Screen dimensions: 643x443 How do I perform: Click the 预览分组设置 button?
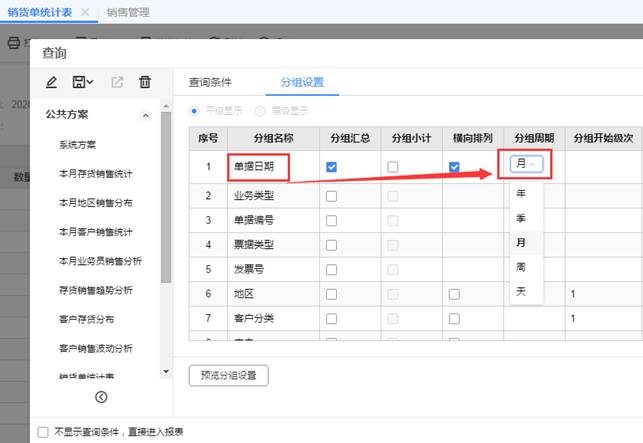click(228, 376)
